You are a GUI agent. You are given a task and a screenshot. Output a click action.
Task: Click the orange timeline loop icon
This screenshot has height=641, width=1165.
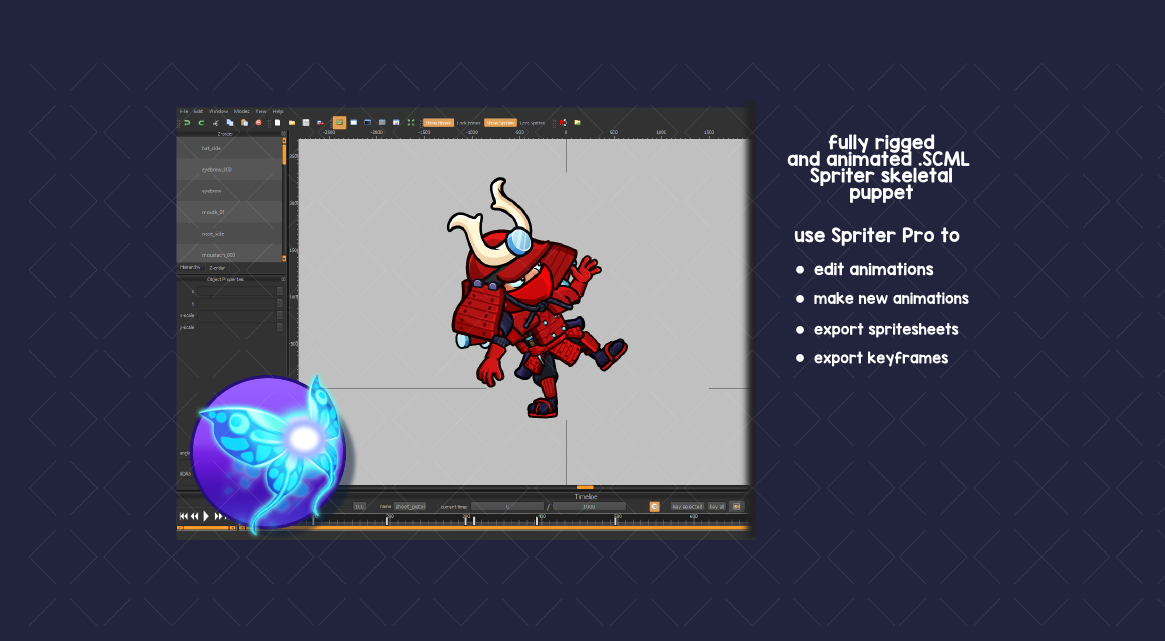655,507
